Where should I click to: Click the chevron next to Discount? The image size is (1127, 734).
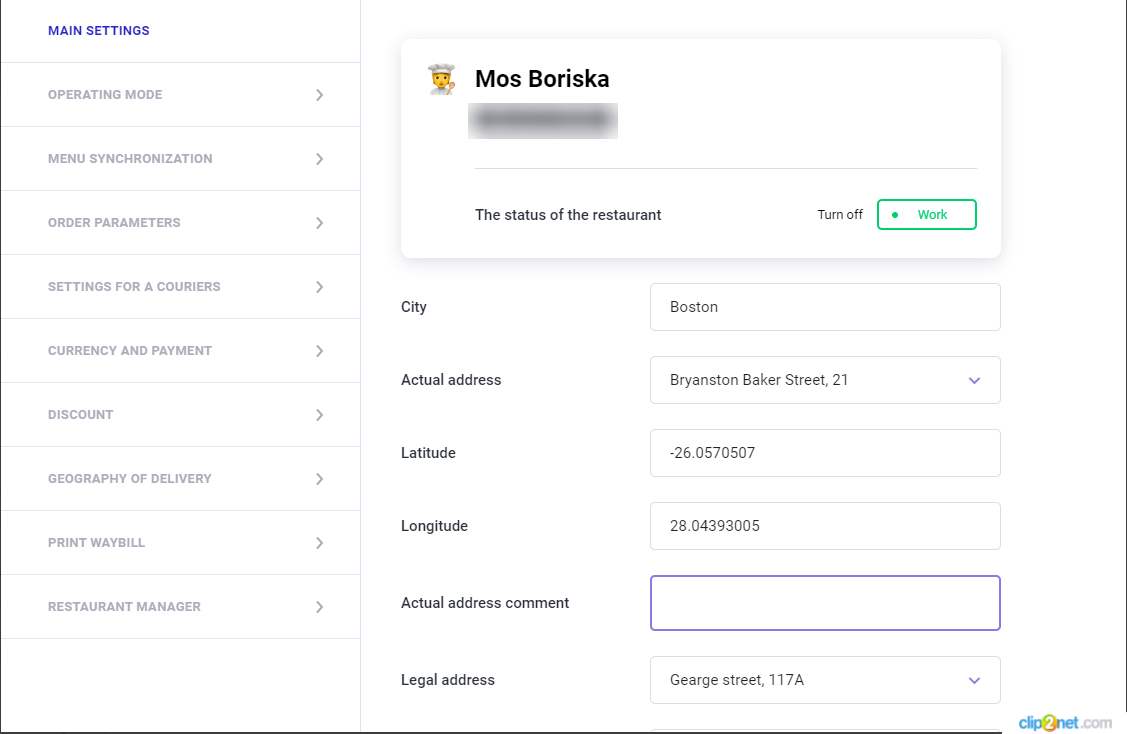tap(320, 415)
